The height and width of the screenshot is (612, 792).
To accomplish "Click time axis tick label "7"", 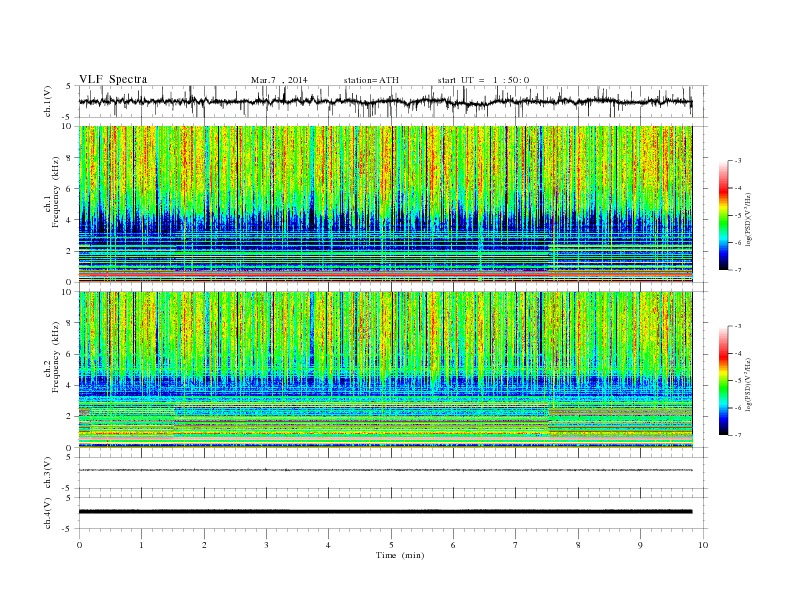I will tap(516, 545).
